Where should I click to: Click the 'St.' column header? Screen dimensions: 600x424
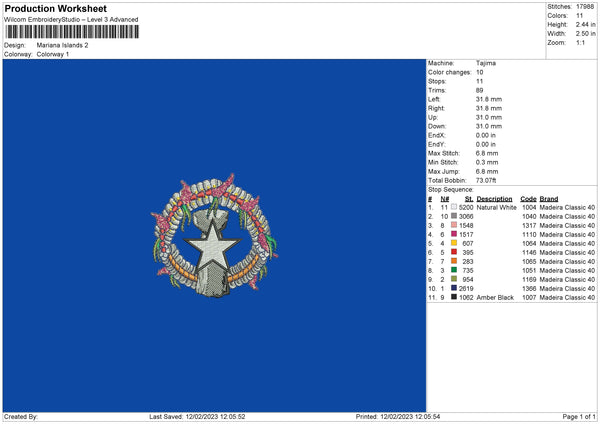(469, 199)
